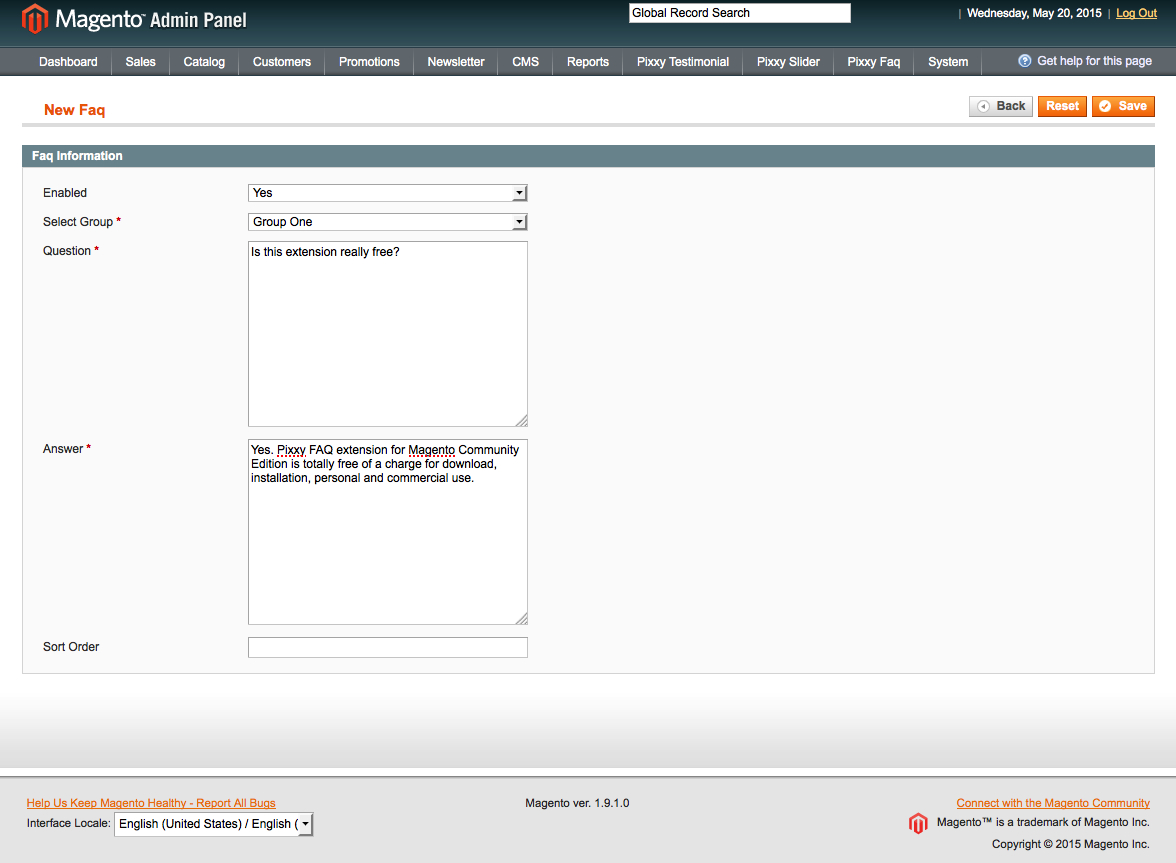Open the CMS menu
1176x863 pixels.
[525, 61]
